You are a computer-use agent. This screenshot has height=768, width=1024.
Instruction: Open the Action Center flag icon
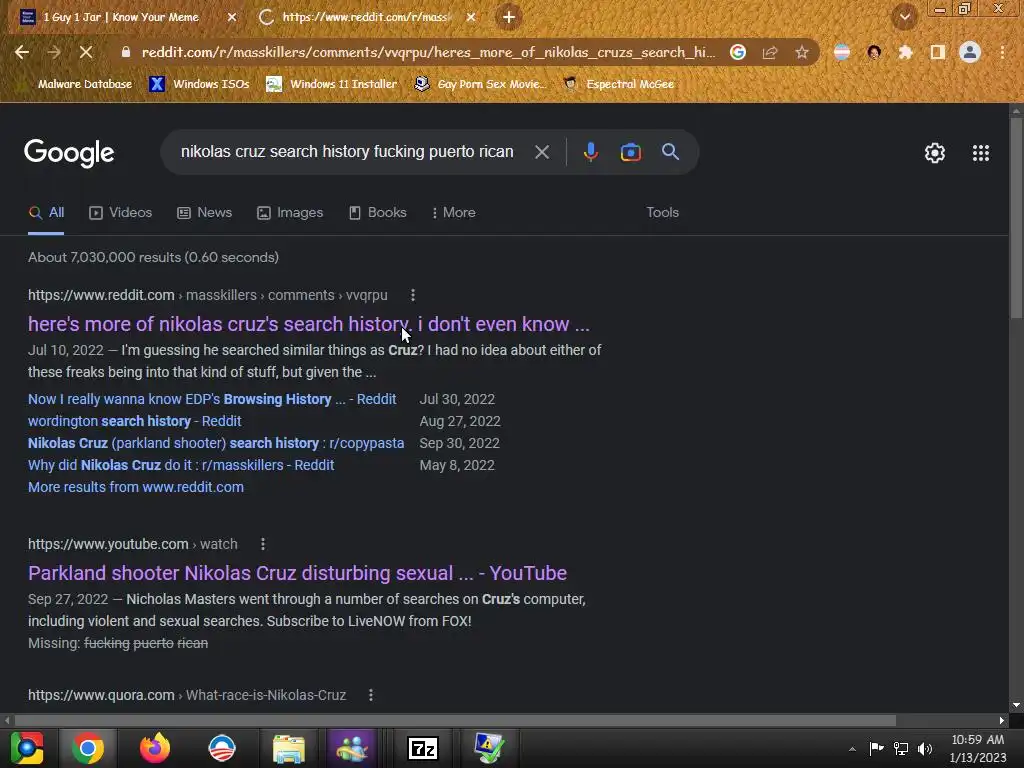click(876, 748)
